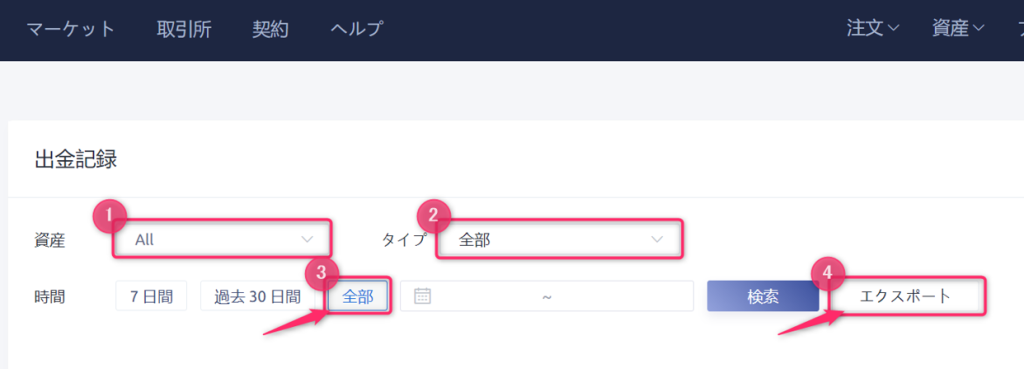Open the マーケット menu item
Screen dimensions: 1024x369
(x=71, y=29)
